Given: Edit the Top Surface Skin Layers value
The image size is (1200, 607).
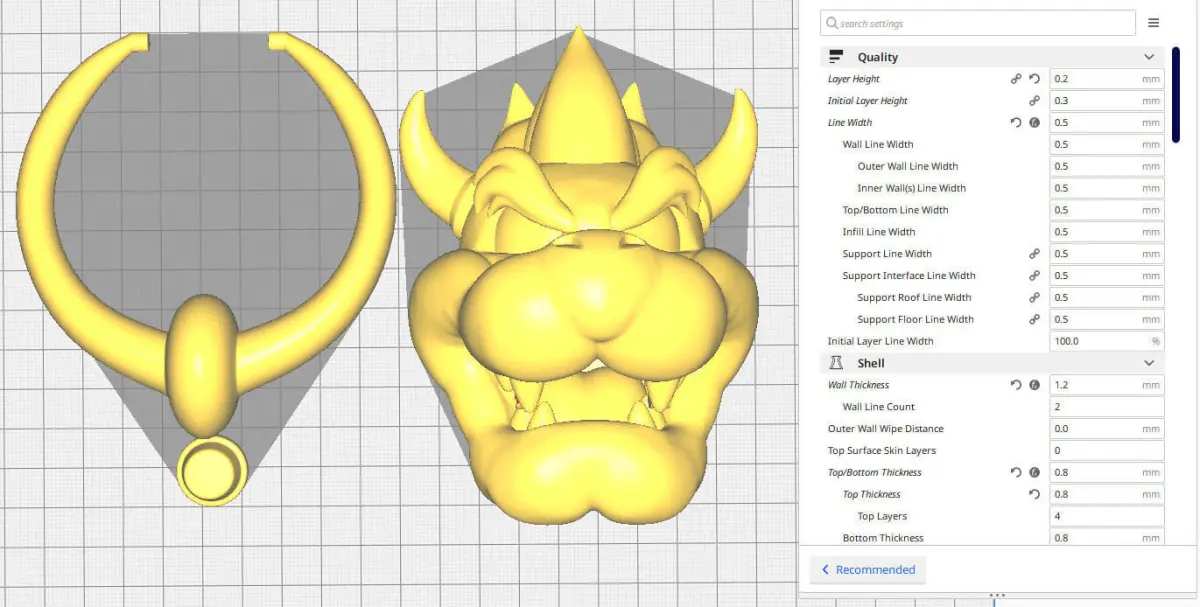Looking at the screenshot, I should pyautogui.click(x=1107, y=451).
